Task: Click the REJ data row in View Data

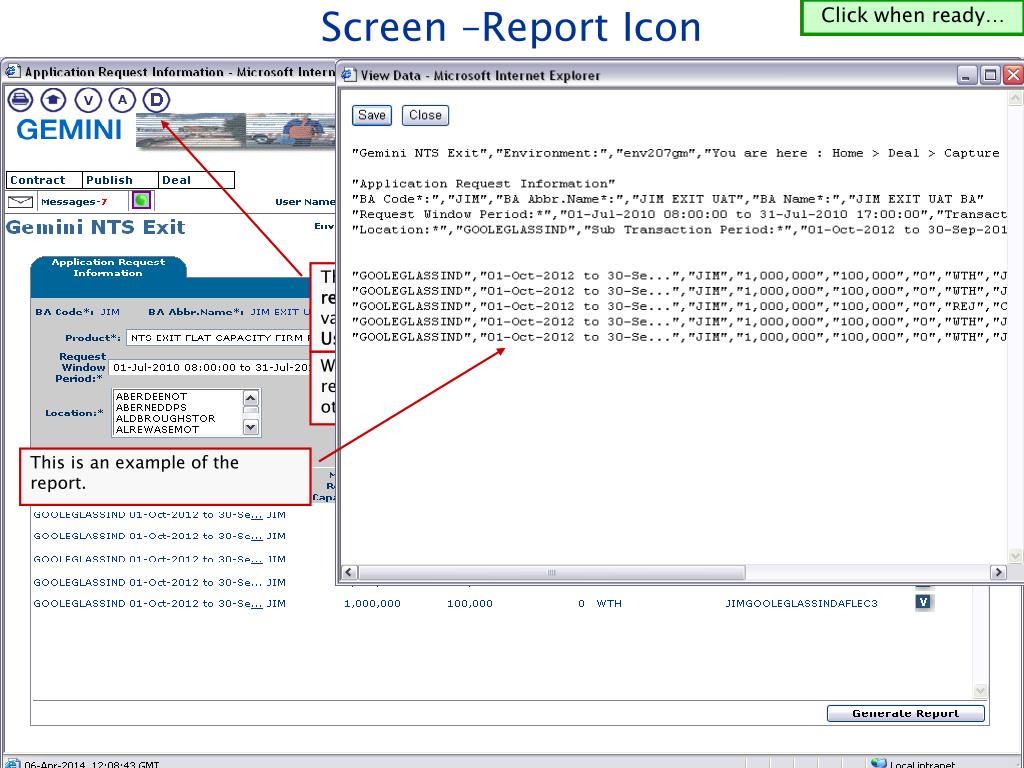Action: (x=679, y=306)
